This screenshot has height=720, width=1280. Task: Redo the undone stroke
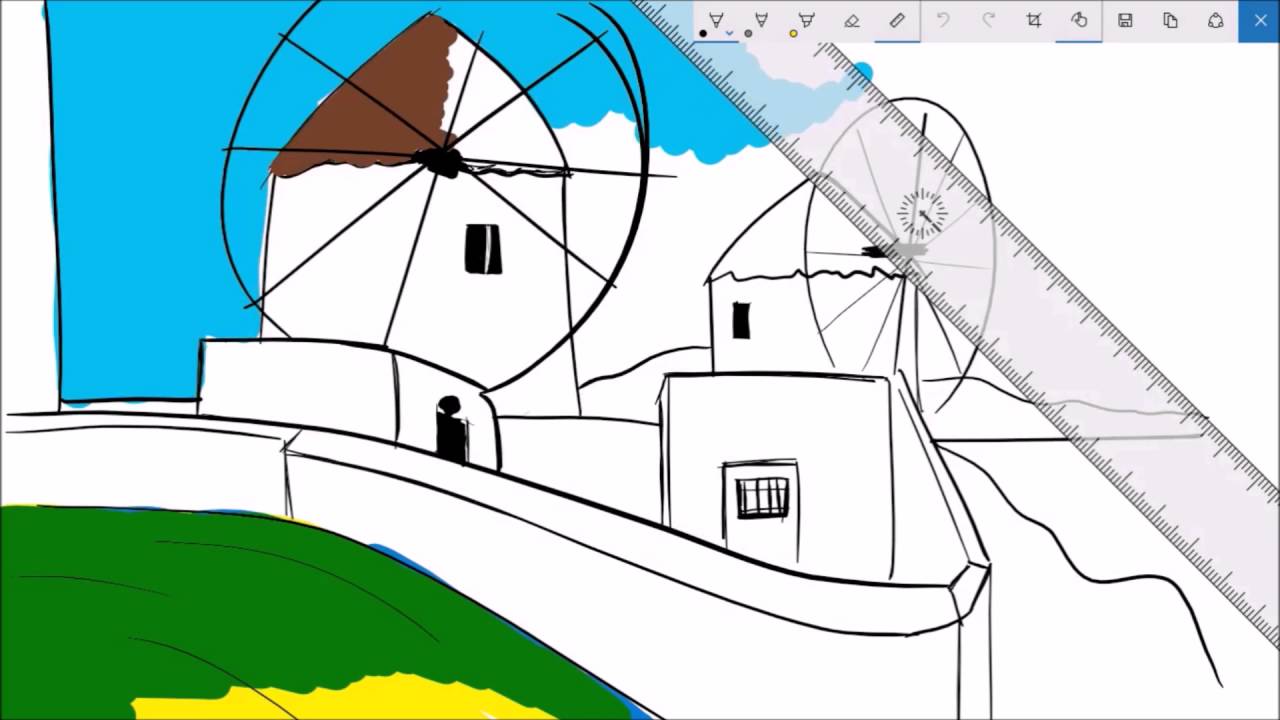[988, 21]
